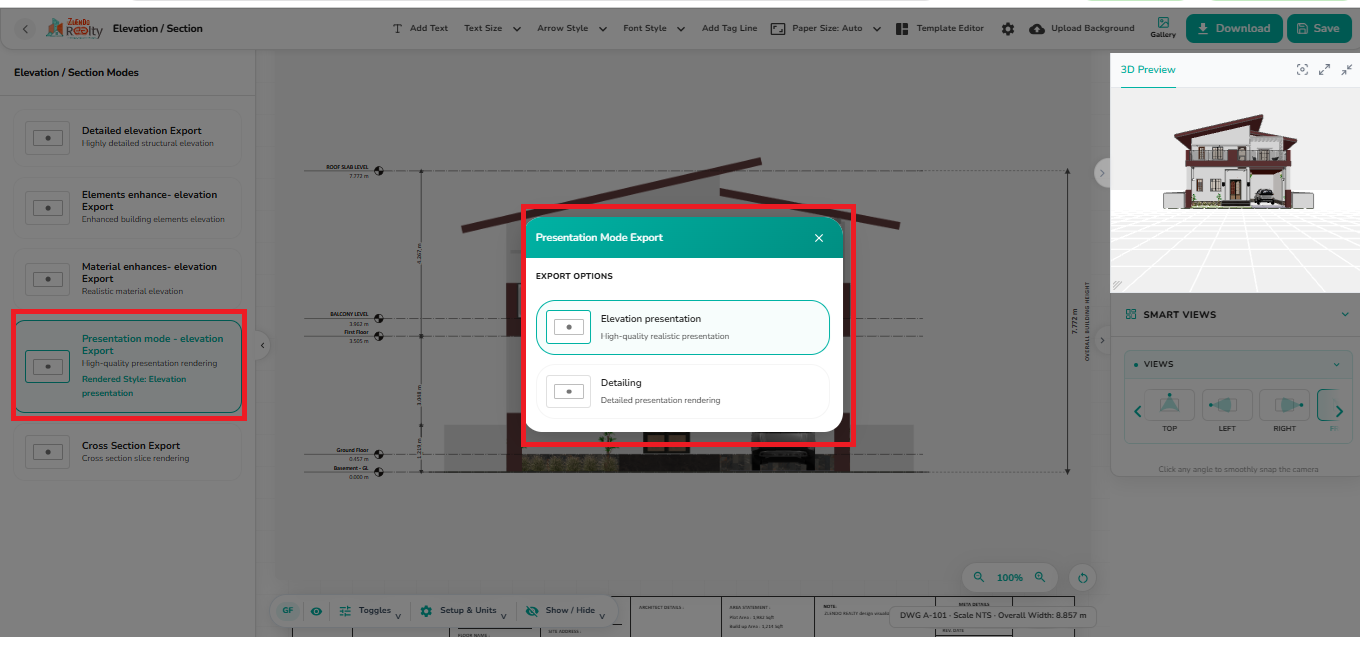Click Add Text tool
Viewport: 1365px width, 645px height.
coord(420,29)
